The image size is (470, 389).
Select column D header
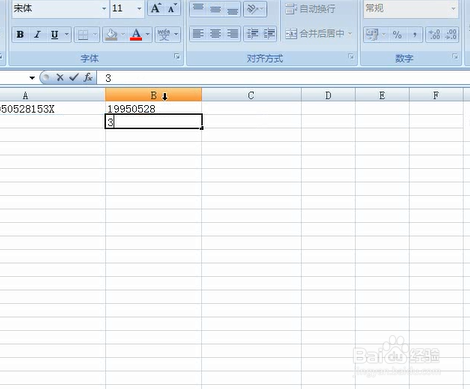click(328, 95)
